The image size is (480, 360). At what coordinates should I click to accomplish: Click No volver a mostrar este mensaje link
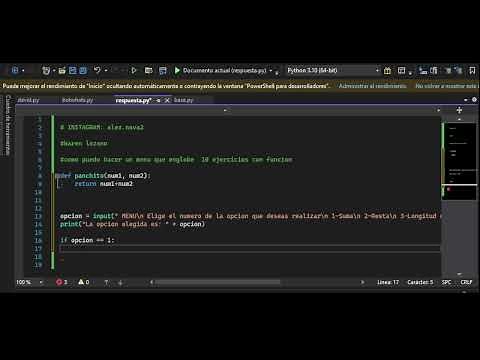pyautogui.click(x=447, y=86)
